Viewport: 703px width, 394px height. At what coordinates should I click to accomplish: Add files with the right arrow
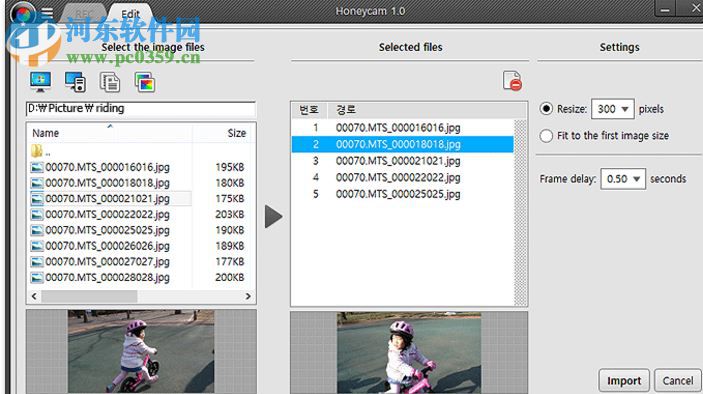(x=273, y=216)
